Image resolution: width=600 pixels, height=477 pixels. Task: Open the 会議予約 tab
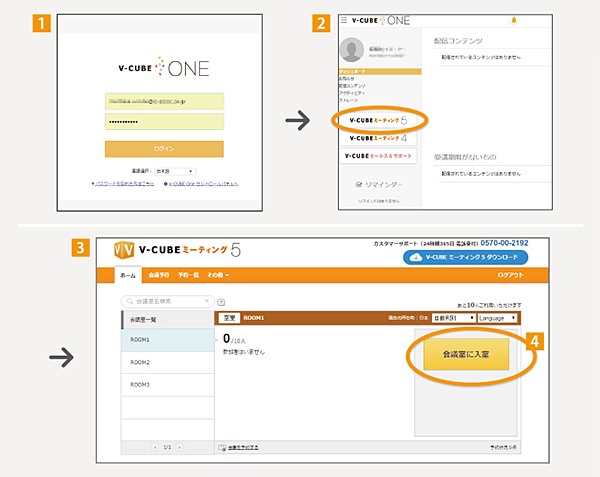pyautogui.click(x=159, y=275)
